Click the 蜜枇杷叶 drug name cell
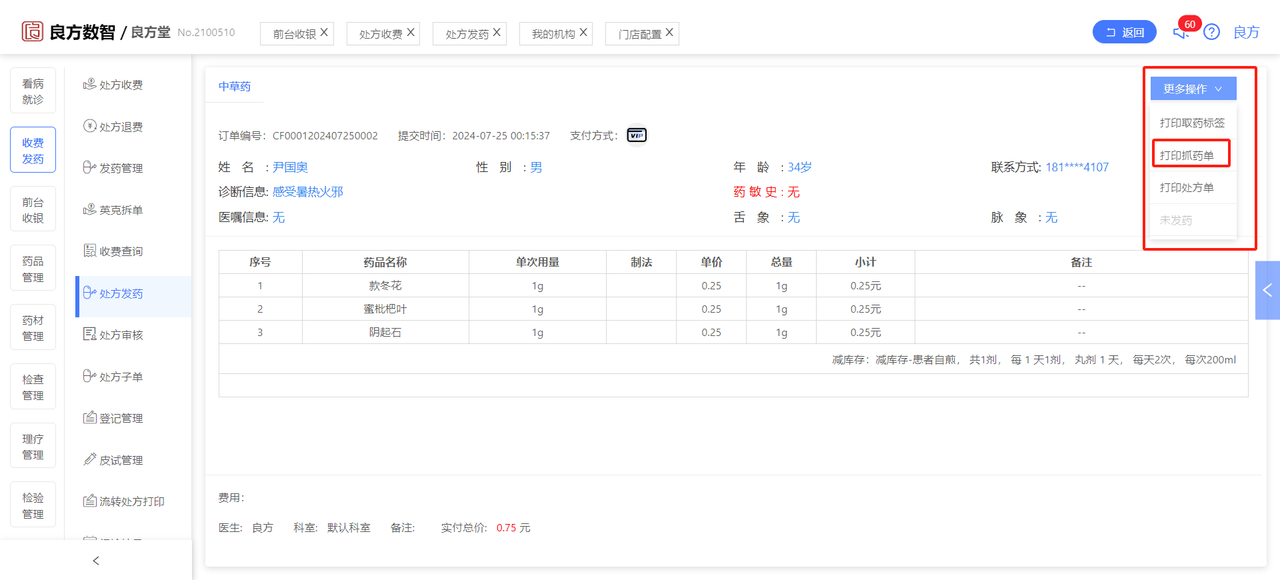The width and height of the screenshot is (1280, 580). (x=385, y=309)
